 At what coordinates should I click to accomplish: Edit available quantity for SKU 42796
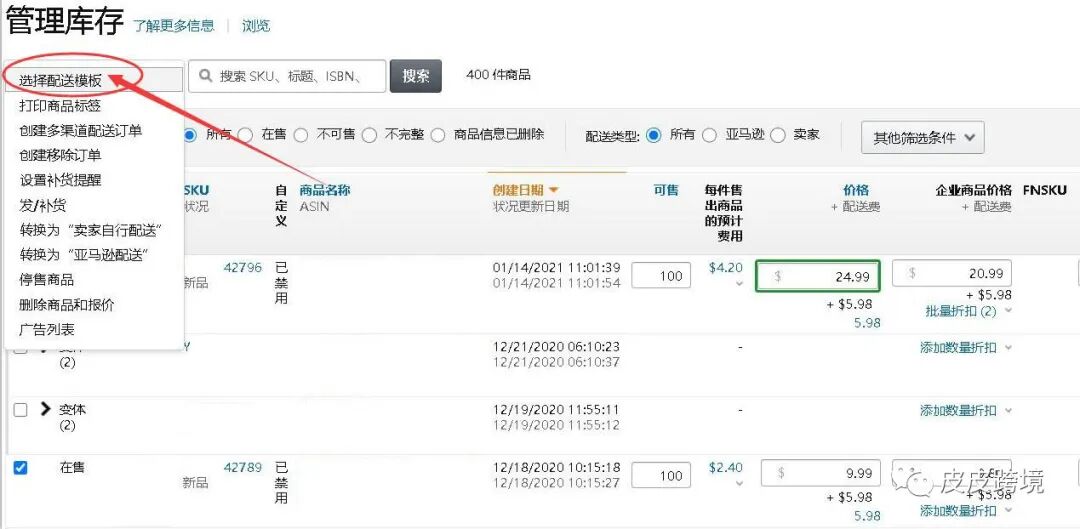tap(661, 276)
